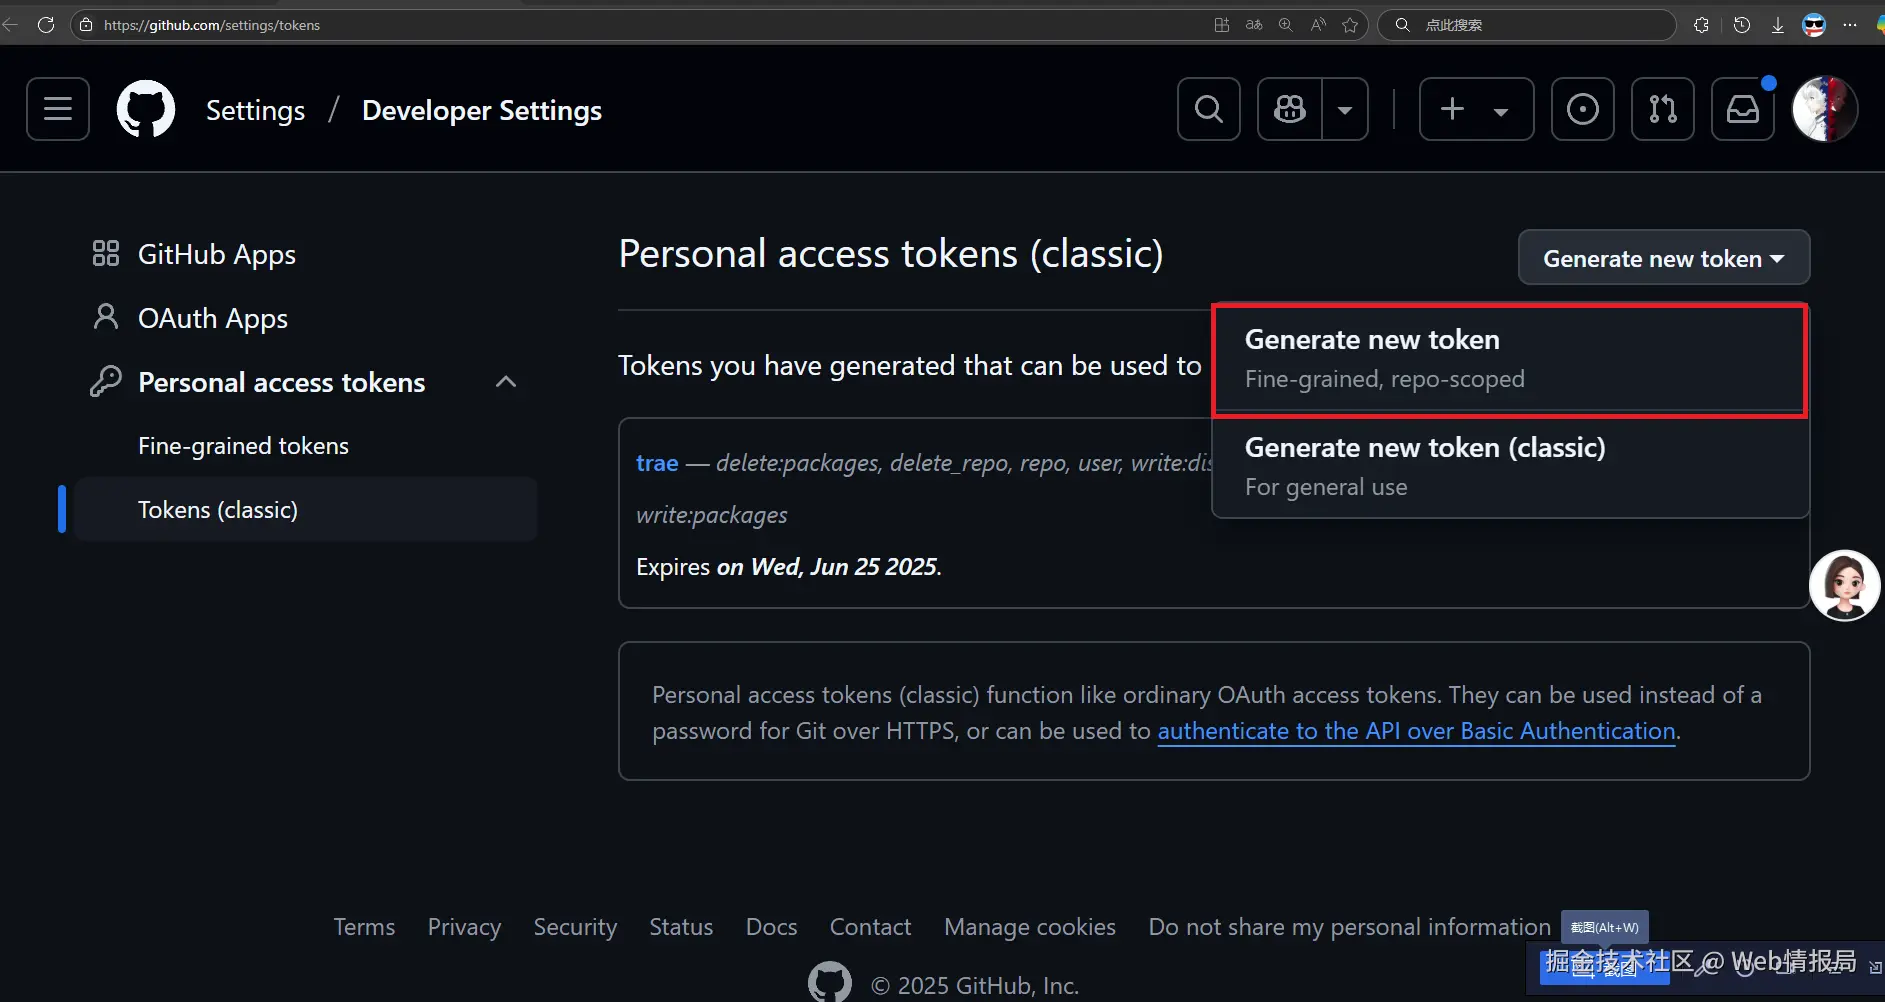
Task: Open GitHub global search
Action: point(1208,108)
